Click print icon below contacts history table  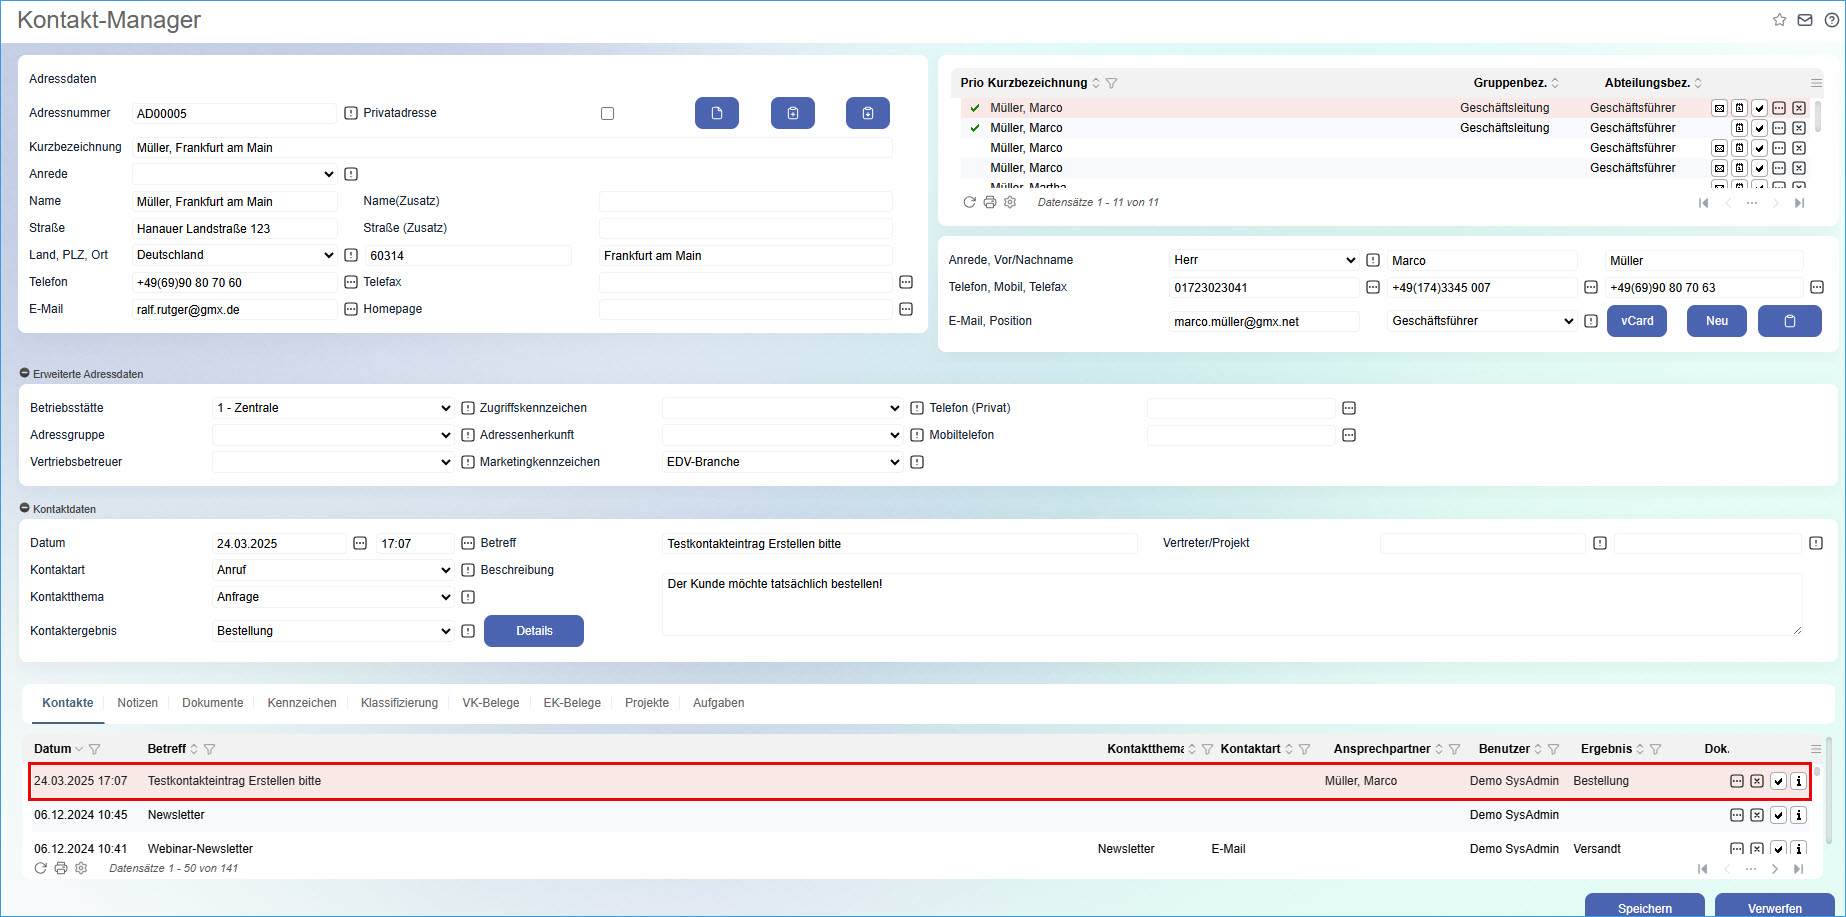(61, 868)
